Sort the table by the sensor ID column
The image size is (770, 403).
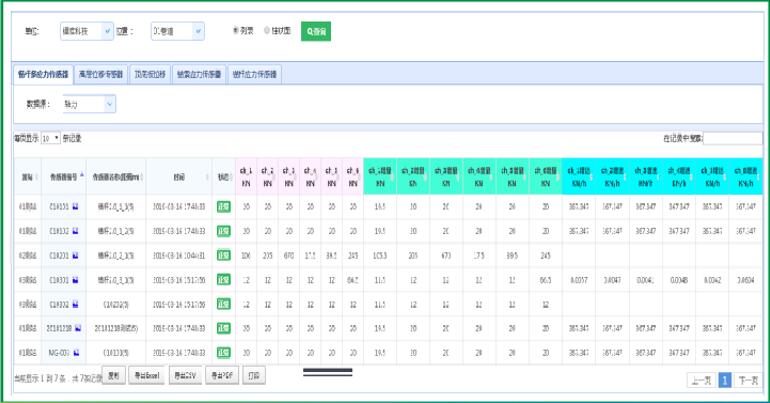pos(63,175)
